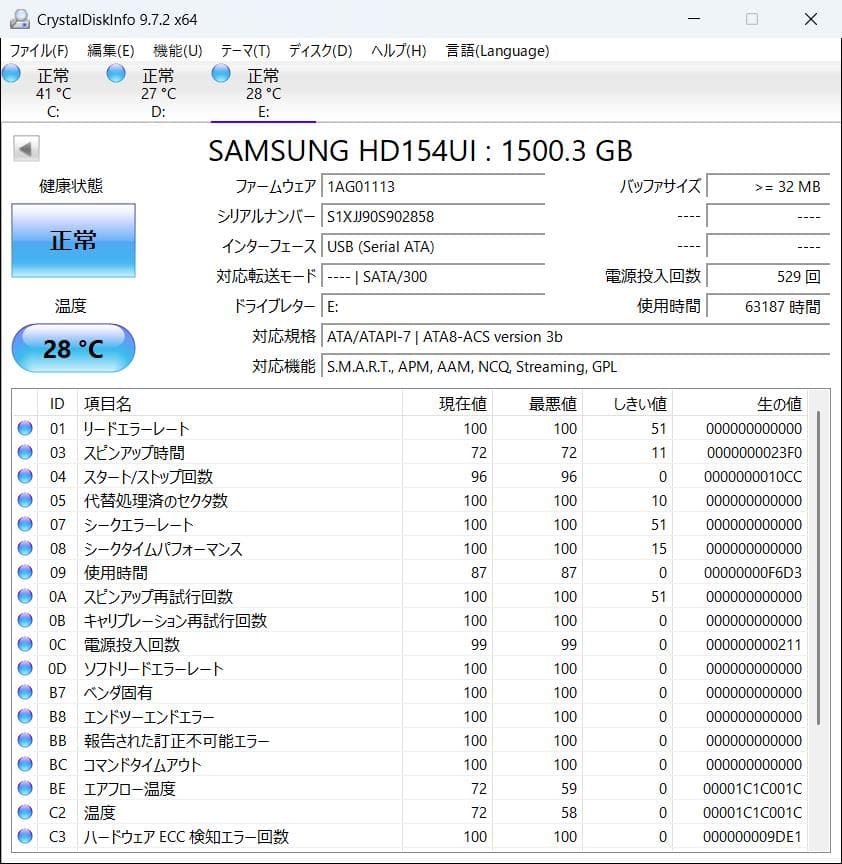Select raw value 0000000010CC
Viewport: 842px width, 864px height.
pos(753,477)
